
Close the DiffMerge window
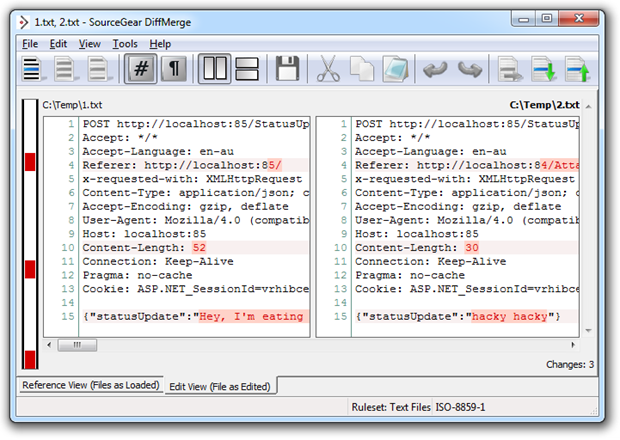pos(579,19)
